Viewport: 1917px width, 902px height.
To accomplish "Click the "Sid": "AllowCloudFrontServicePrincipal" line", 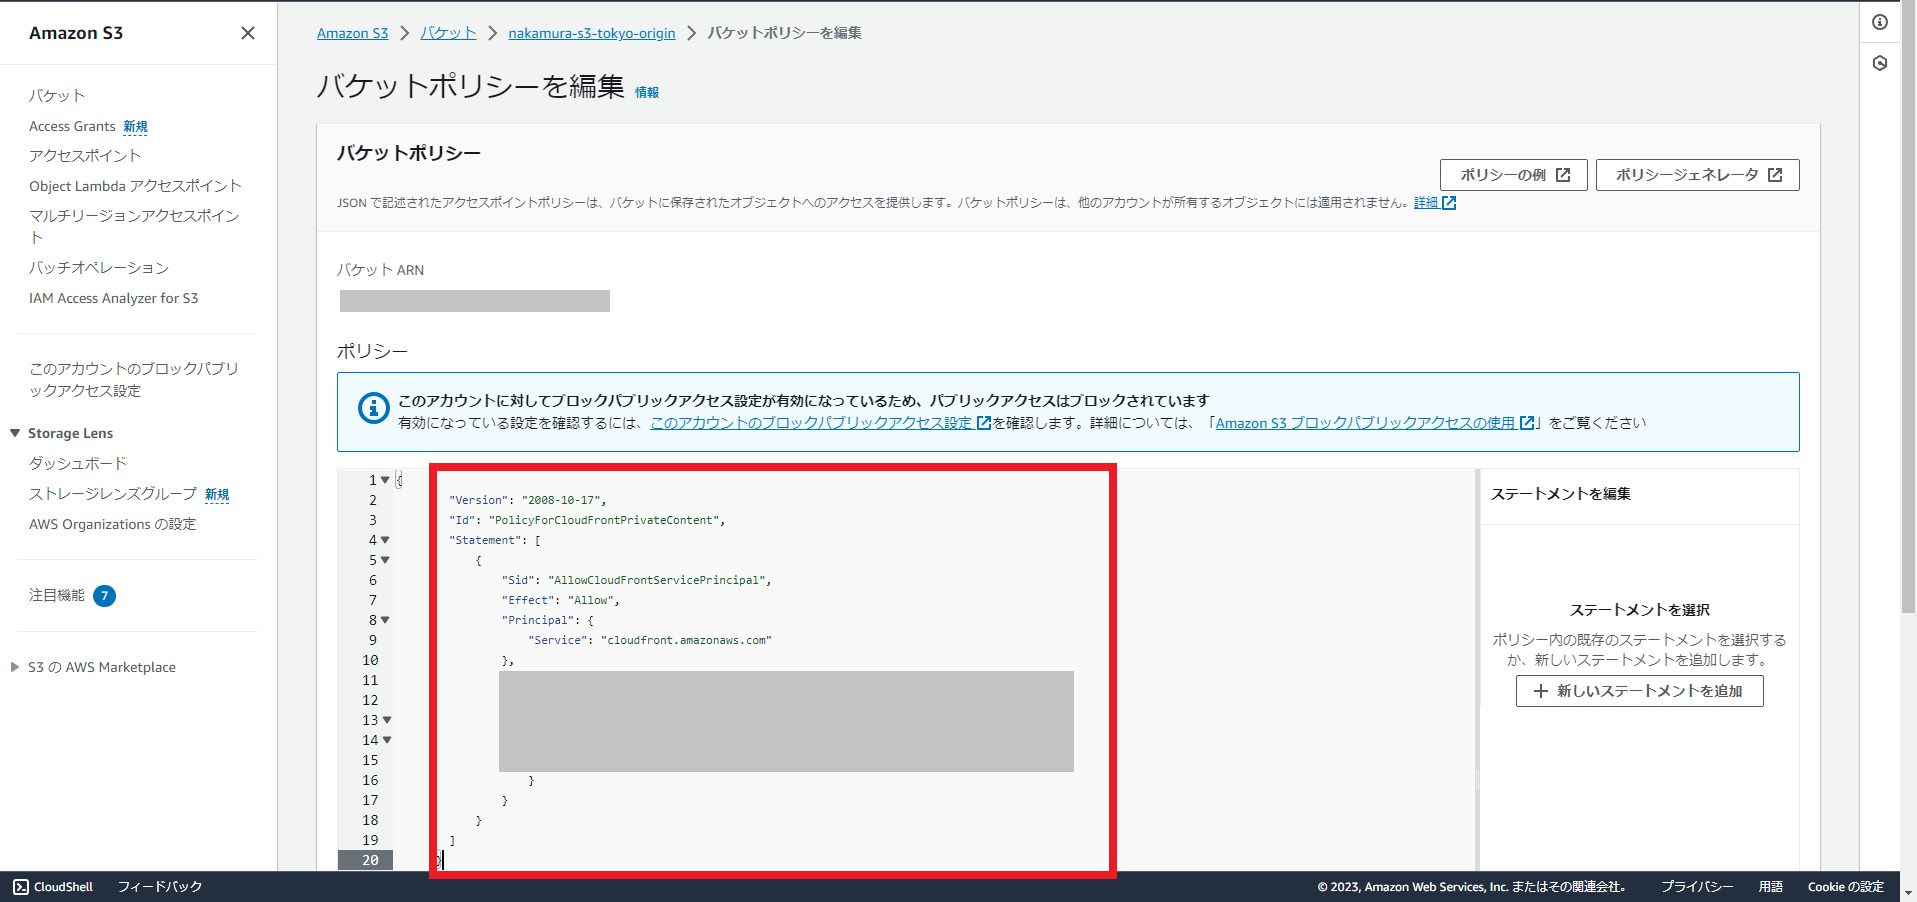I will 636,580.
